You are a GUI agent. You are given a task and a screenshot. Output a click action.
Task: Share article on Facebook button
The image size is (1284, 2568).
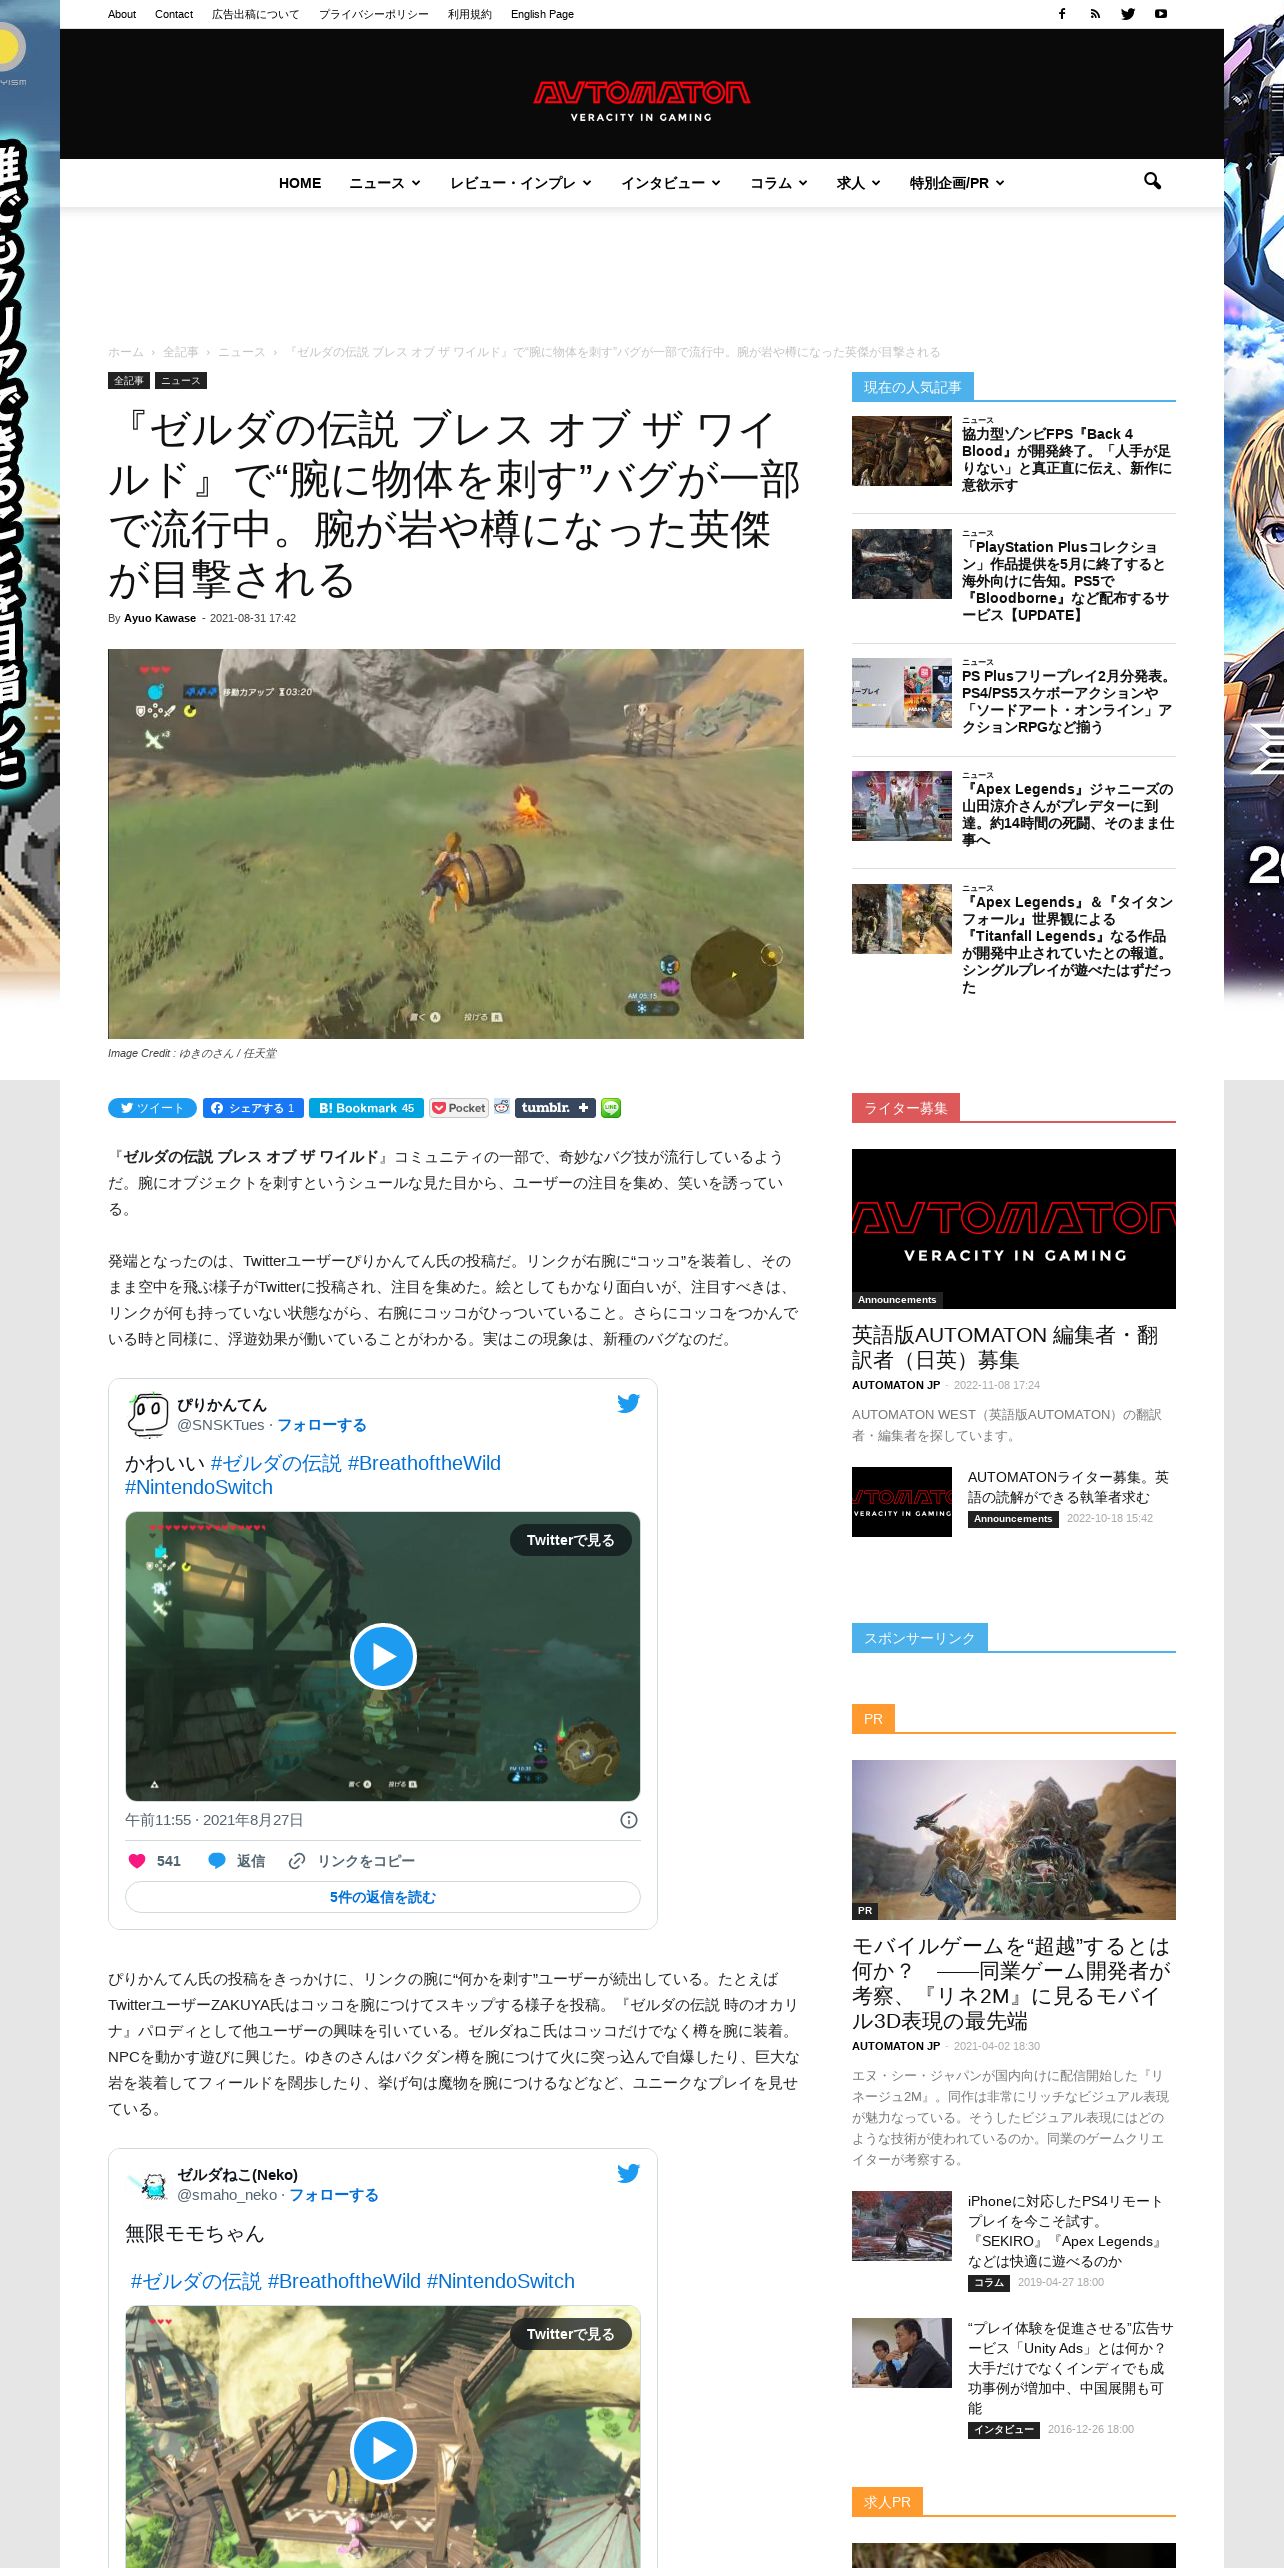click(x=253, y=1108)
